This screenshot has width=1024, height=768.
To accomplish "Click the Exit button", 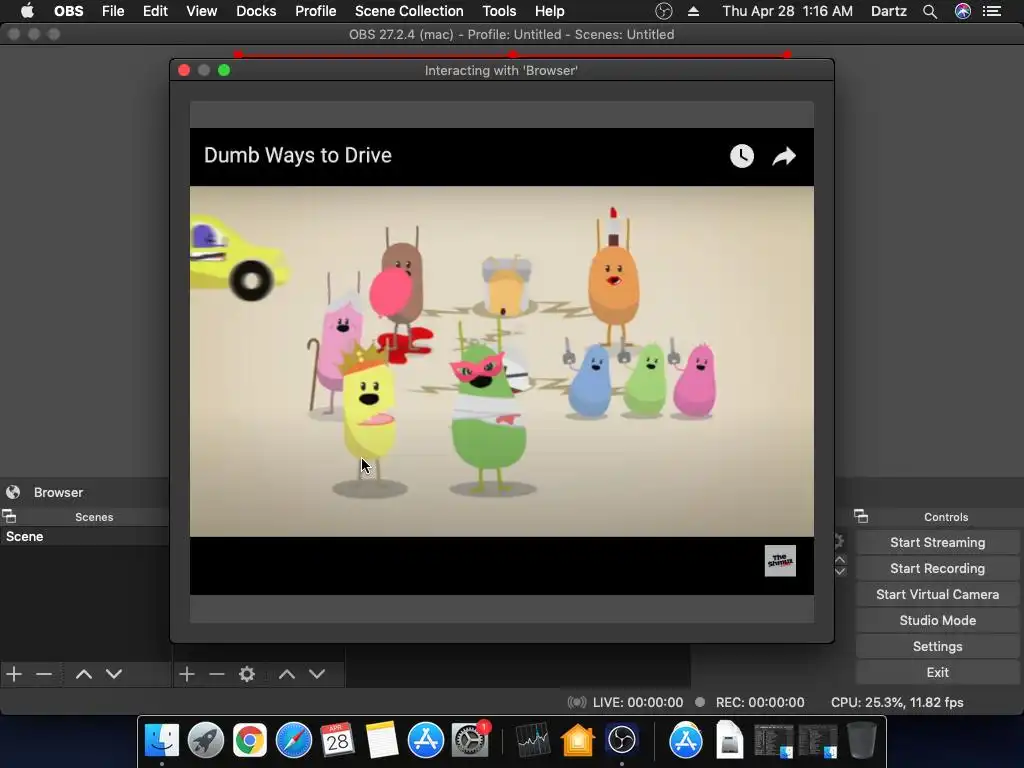I will pyautogui.click(x=937, y=673).
